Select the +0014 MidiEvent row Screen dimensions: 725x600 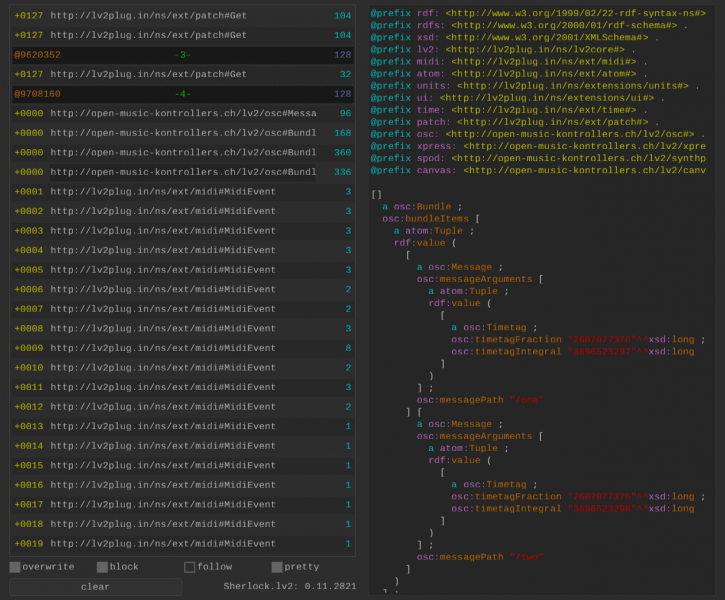click(182, 446)
